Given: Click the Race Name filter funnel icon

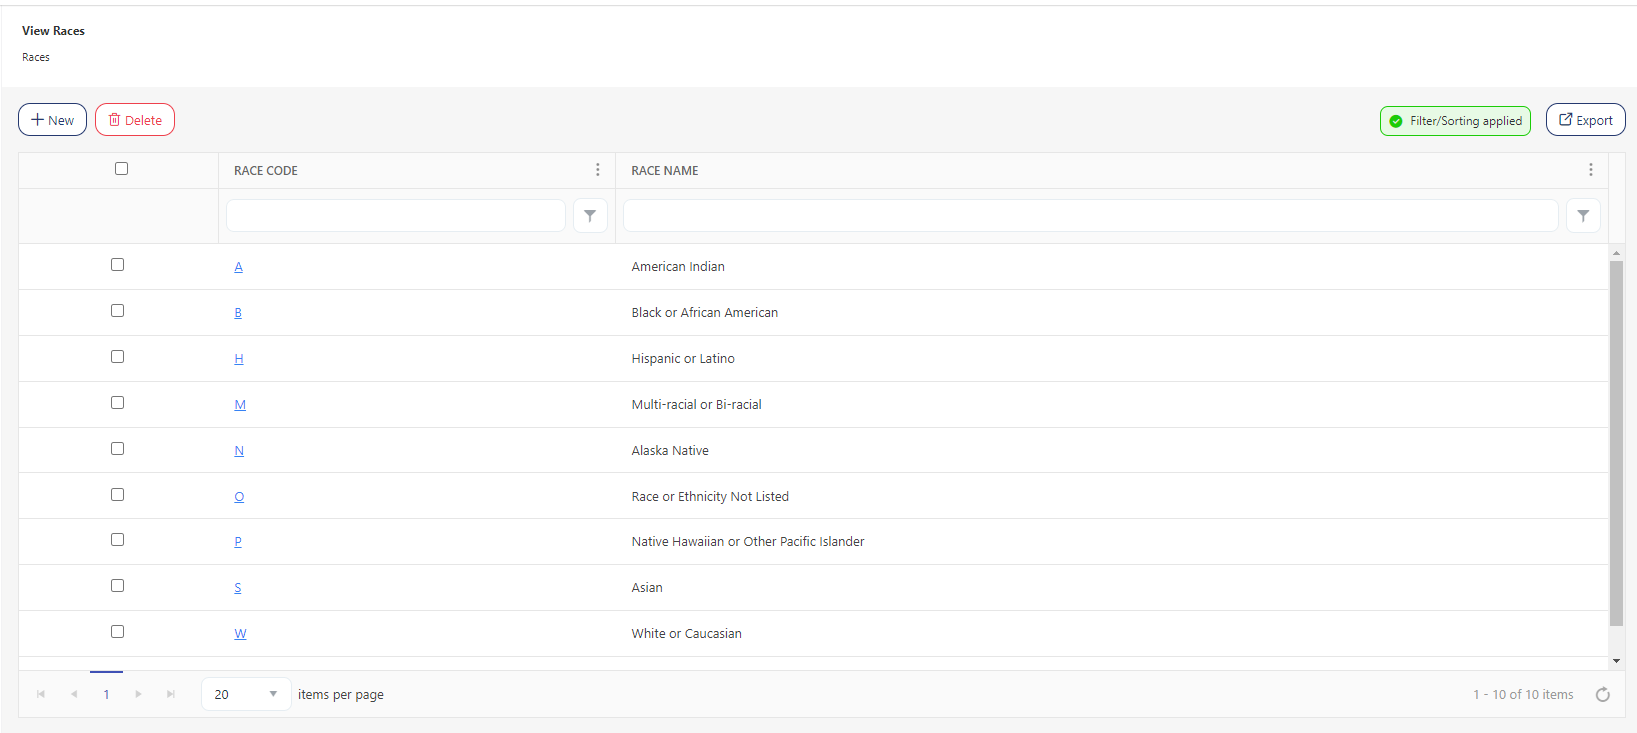Looking at the screenshot, I should (1583, 216).
